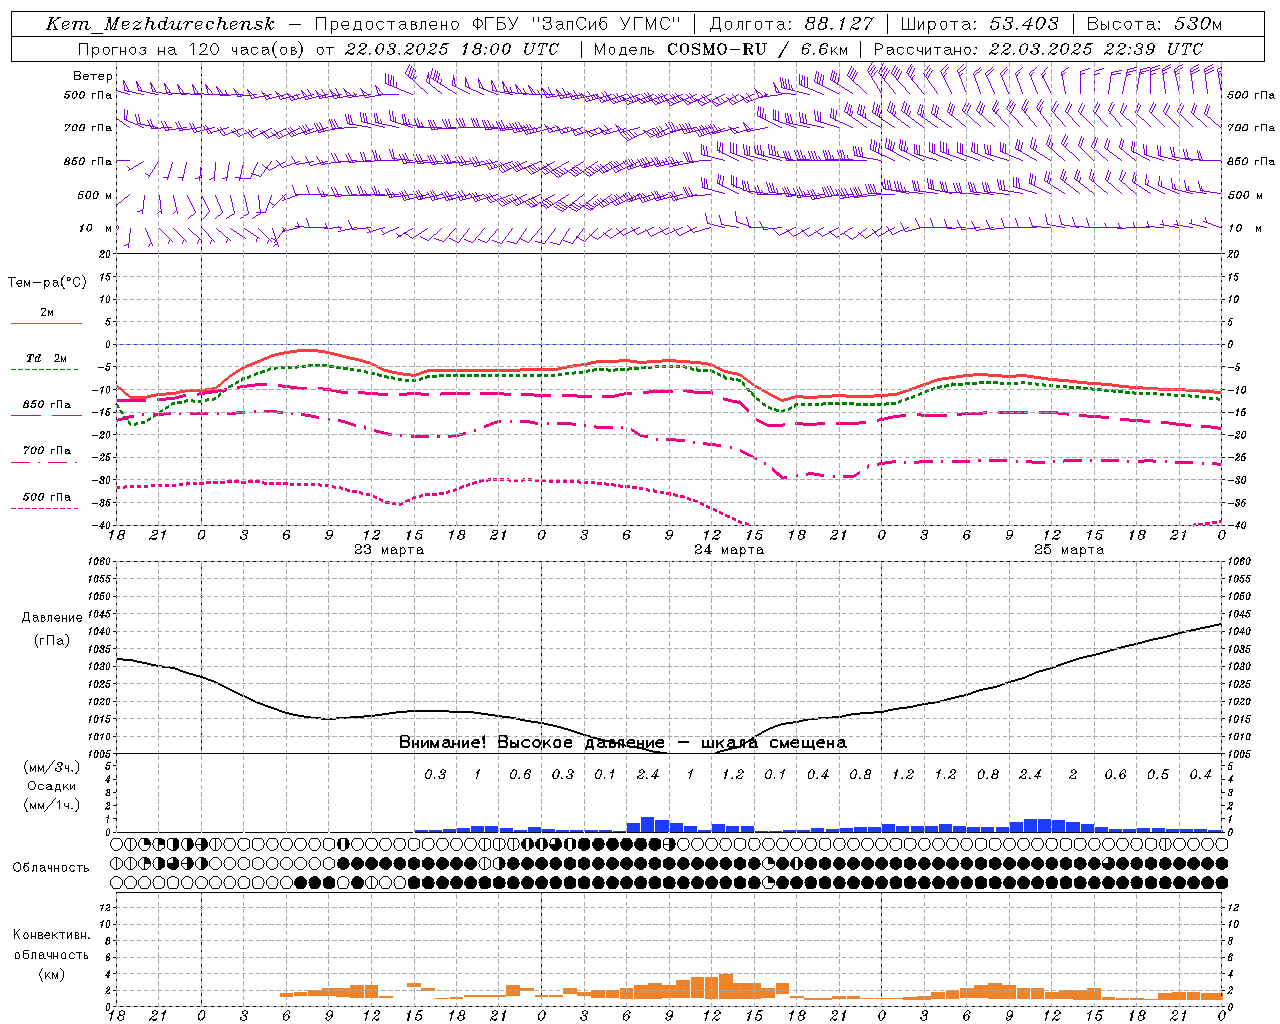Click the '25 марта' date label
The height and width of the screenshot is (1024, 1280).
point(1069,550)
